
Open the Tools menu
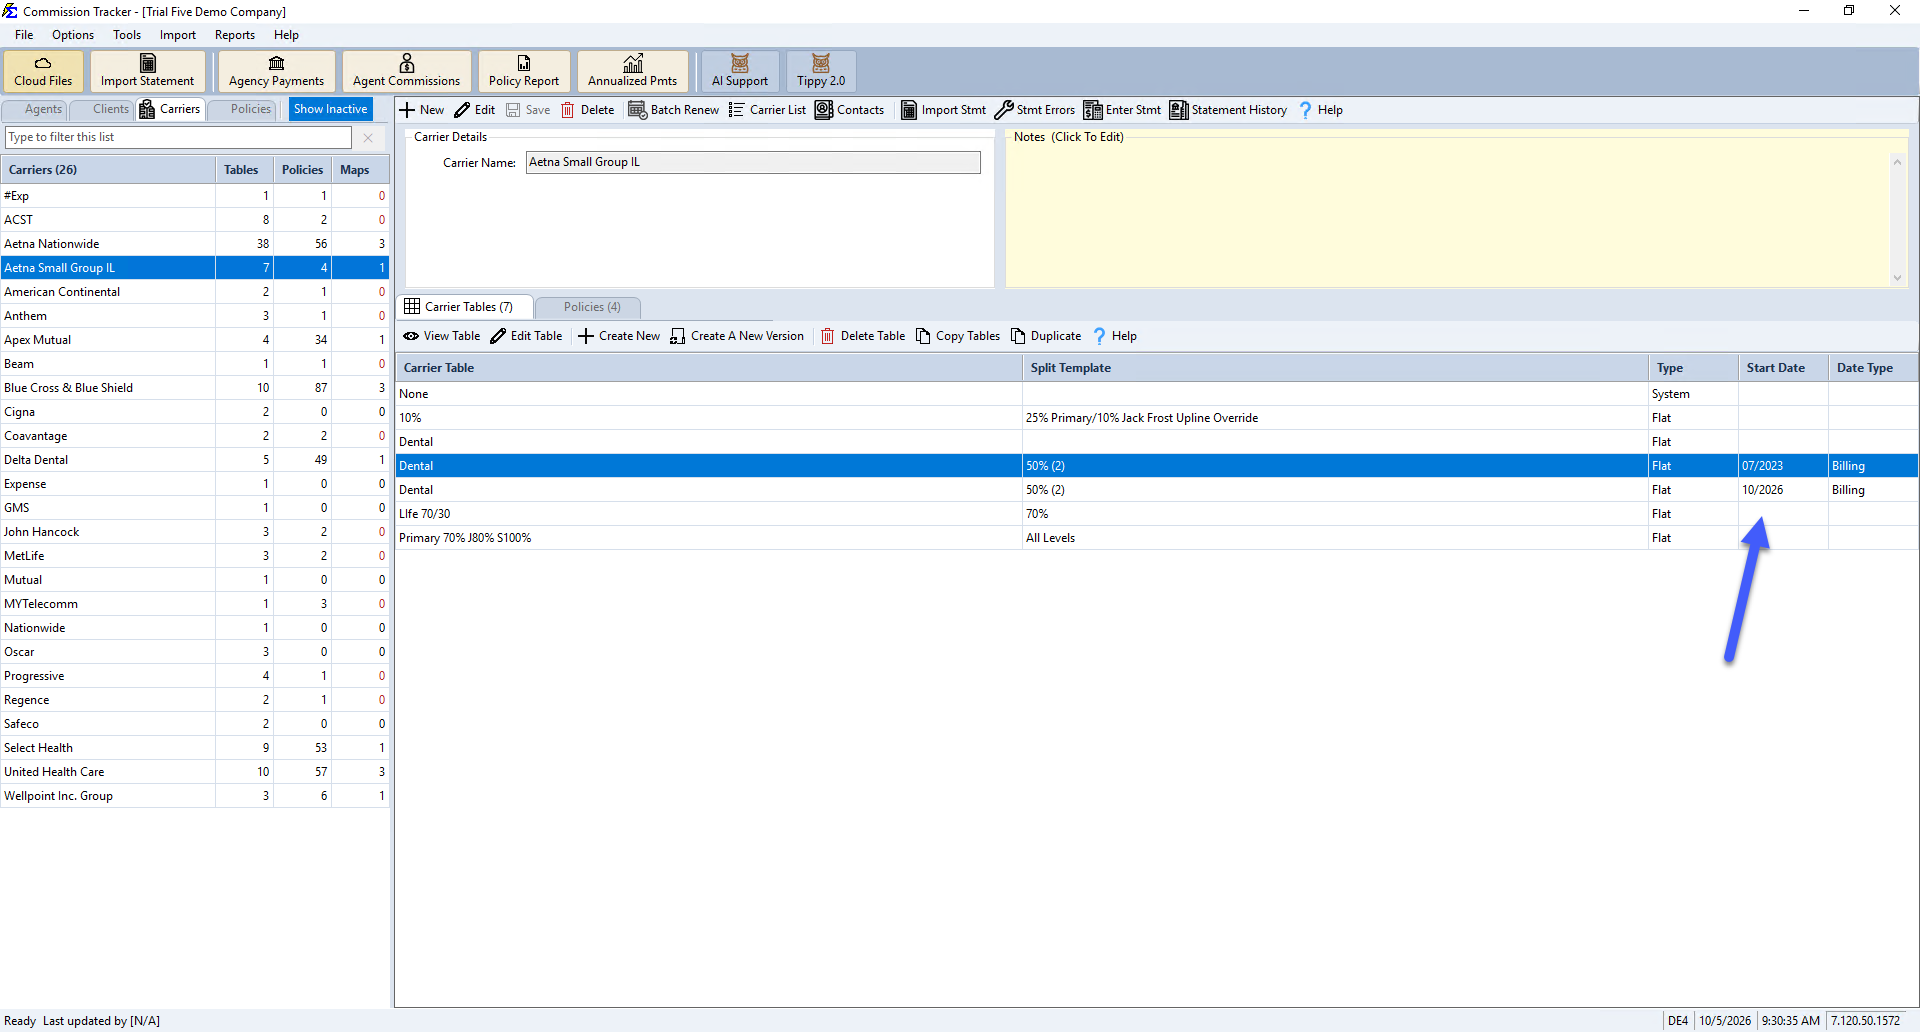click(x=127, y=35)
